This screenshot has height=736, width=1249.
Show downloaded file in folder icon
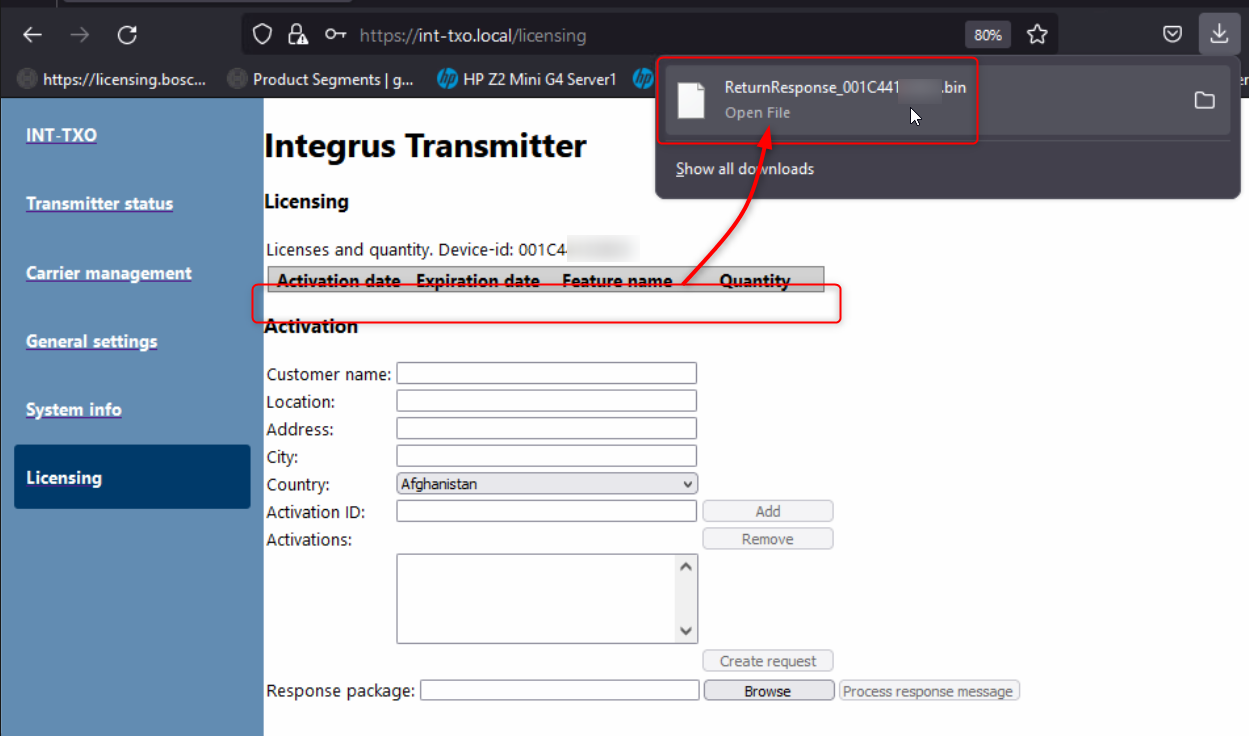[1204, 100]
